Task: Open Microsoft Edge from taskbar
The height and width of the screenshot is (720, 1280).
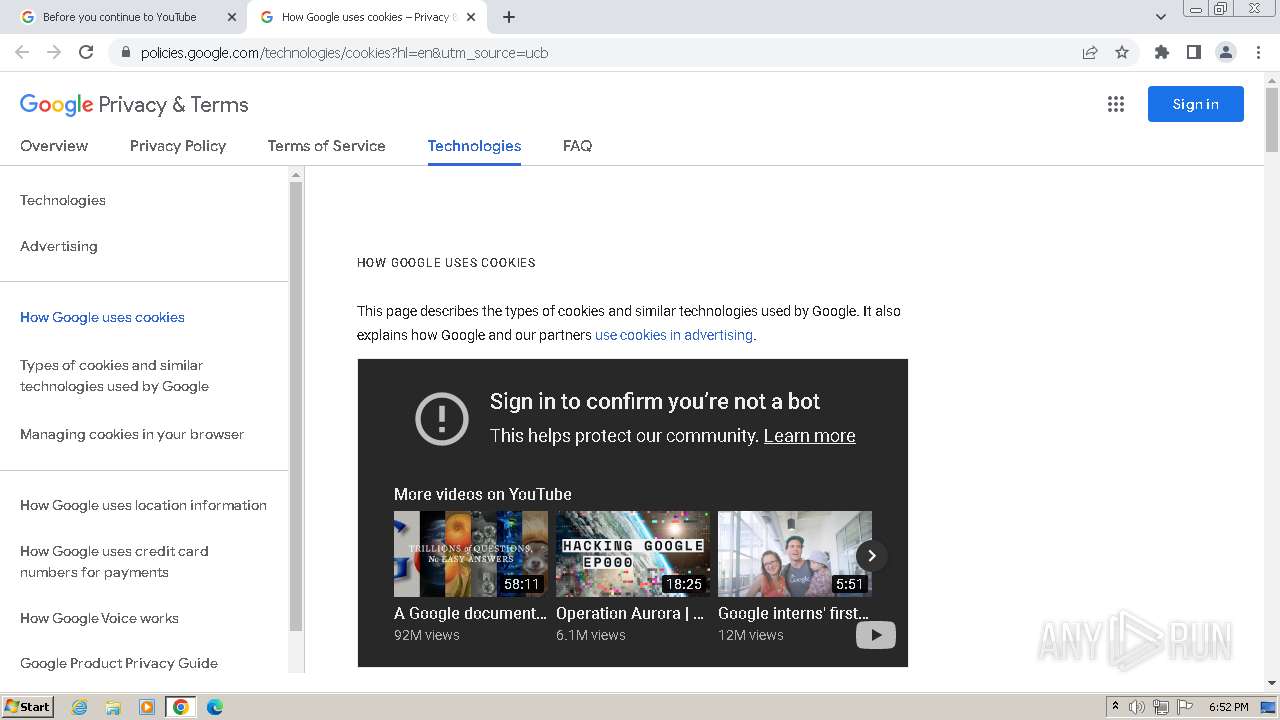Action: (215, 707)
